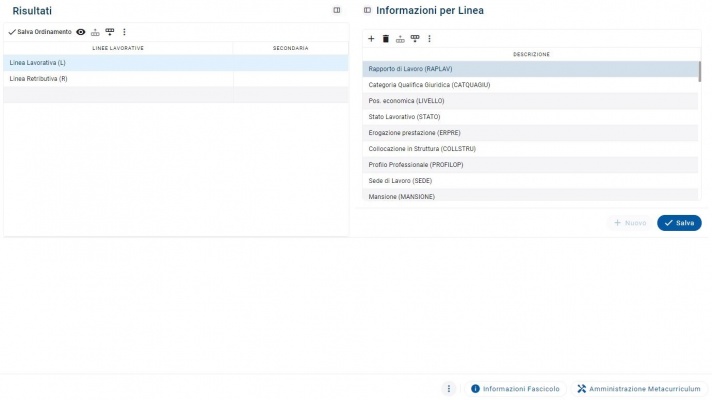Select Pos. economica (LIVELLO) row
Viewport: 712px width, 400px height.
530,101
